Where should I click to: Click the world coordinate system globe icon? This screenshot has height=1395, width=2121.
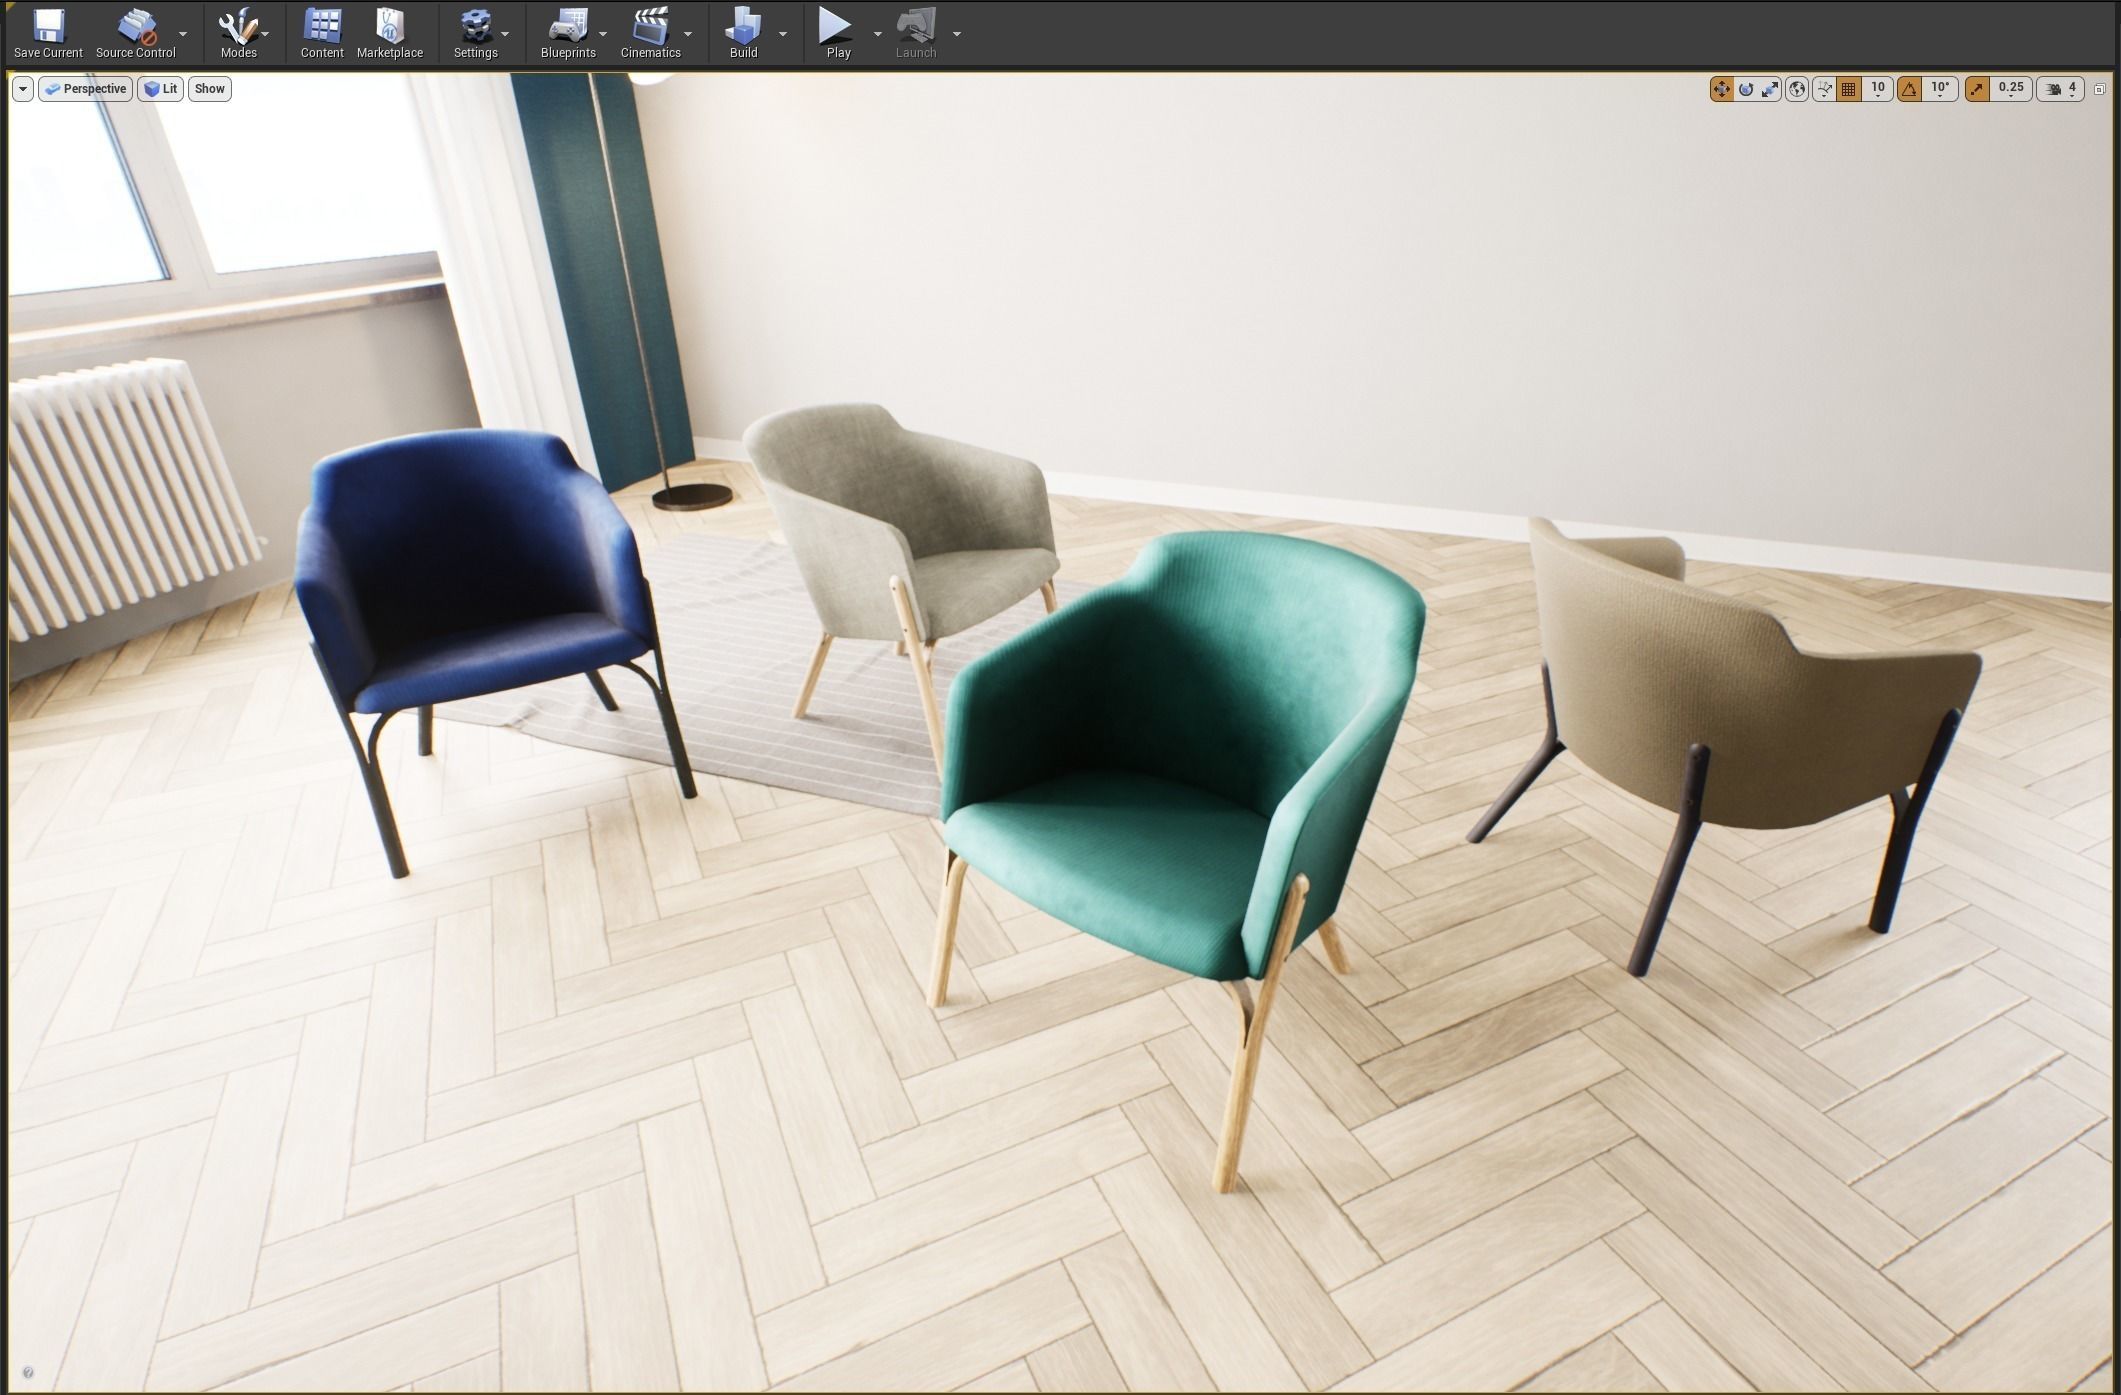pyautogui.click(x=1797, y=89)
